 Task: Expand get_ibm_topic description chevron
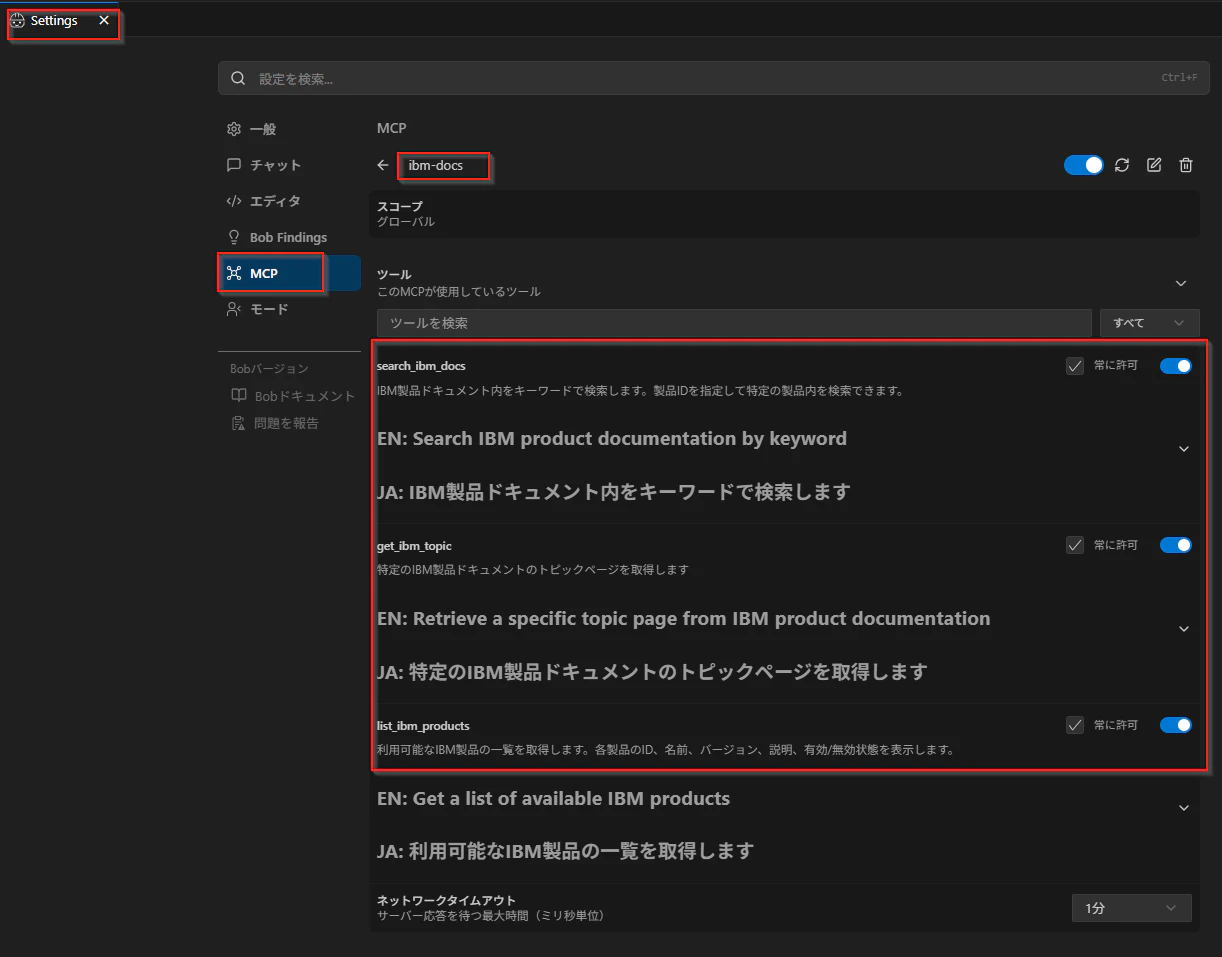coord(1184,628)
